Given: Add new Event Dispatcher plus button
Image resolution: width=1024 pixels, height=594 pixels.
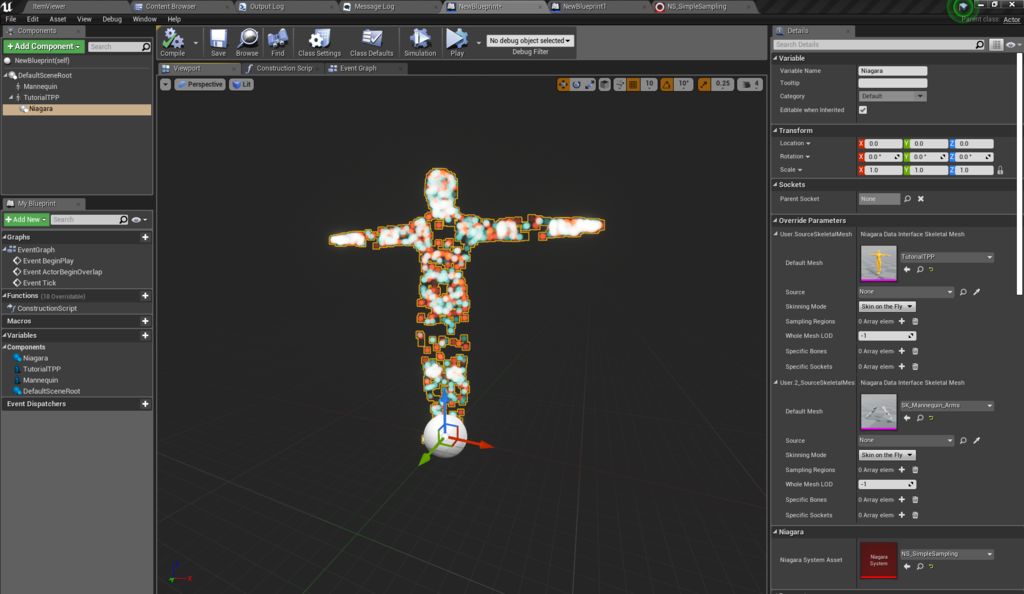Looking at the screenshot, I should point(145,404).
